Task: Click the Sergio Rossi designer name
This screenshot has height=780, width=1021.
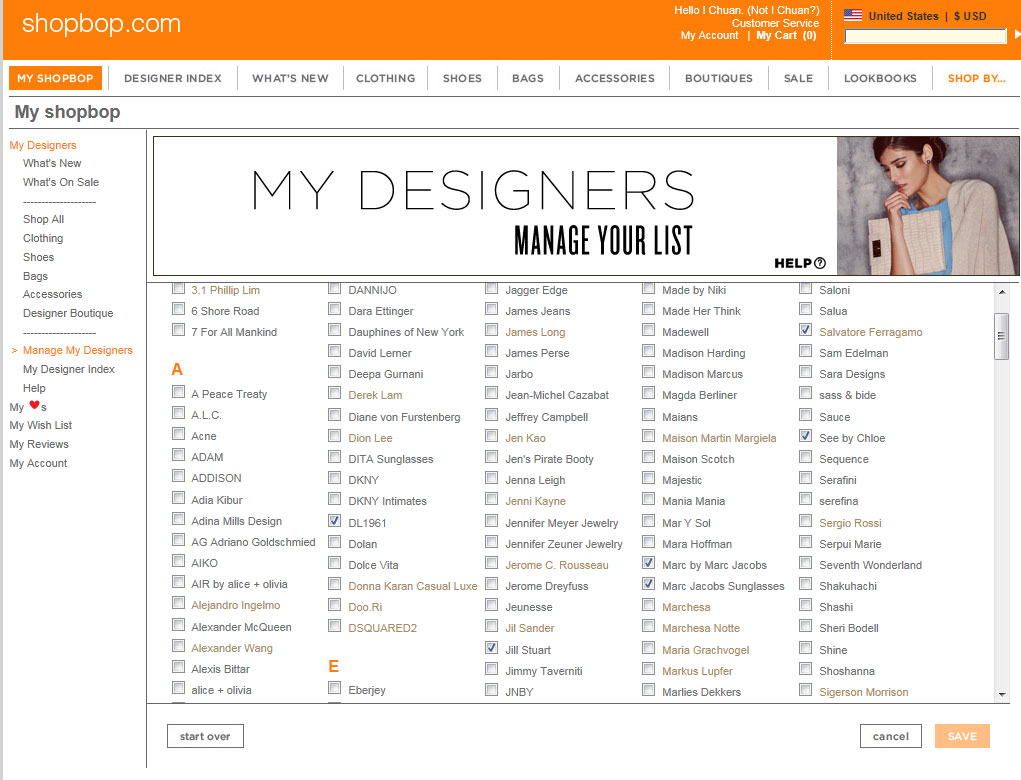Action: click(x=850, y=523)
